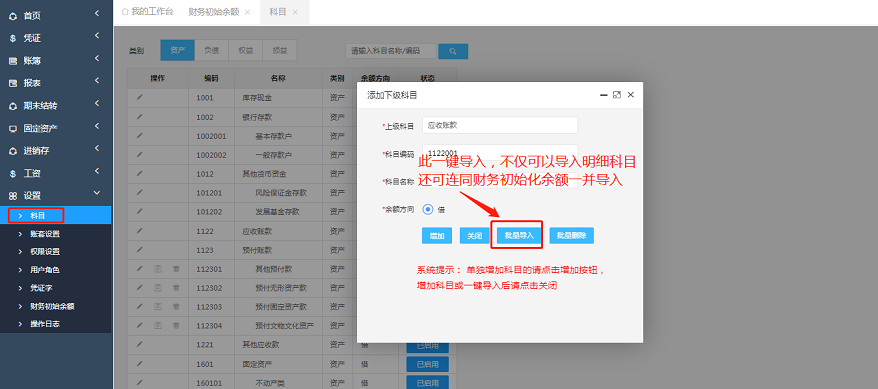
Task: Click the 上级科目 input field
Action: 499,125
